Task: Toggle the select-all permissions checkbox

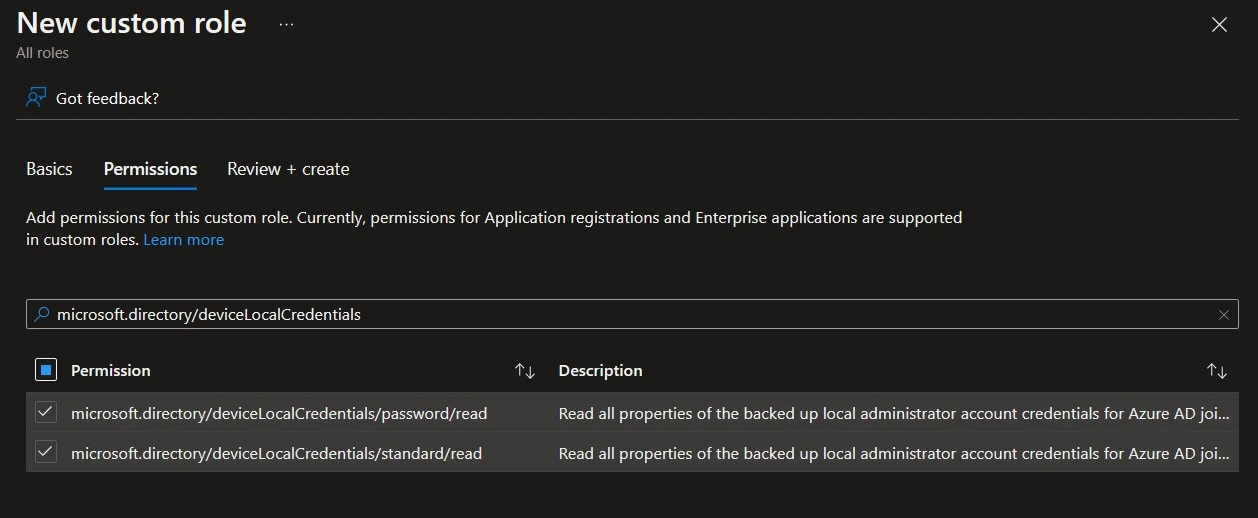Action: [46, 370]
